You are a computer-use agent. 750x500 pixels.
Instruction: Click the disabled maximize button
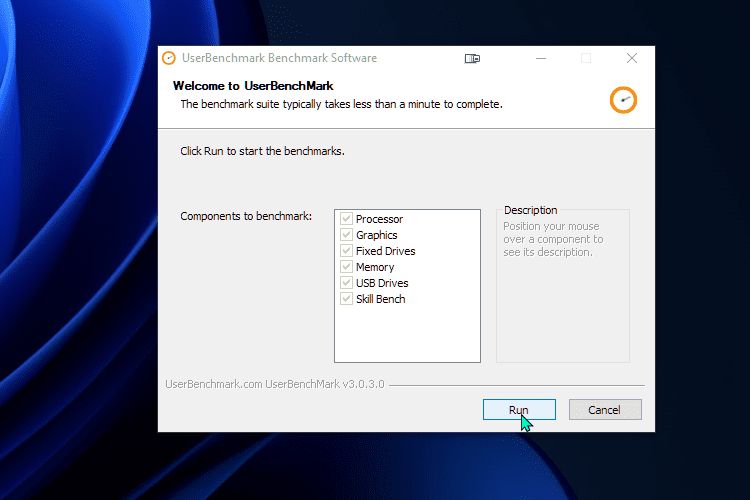[x=586, y=58]
